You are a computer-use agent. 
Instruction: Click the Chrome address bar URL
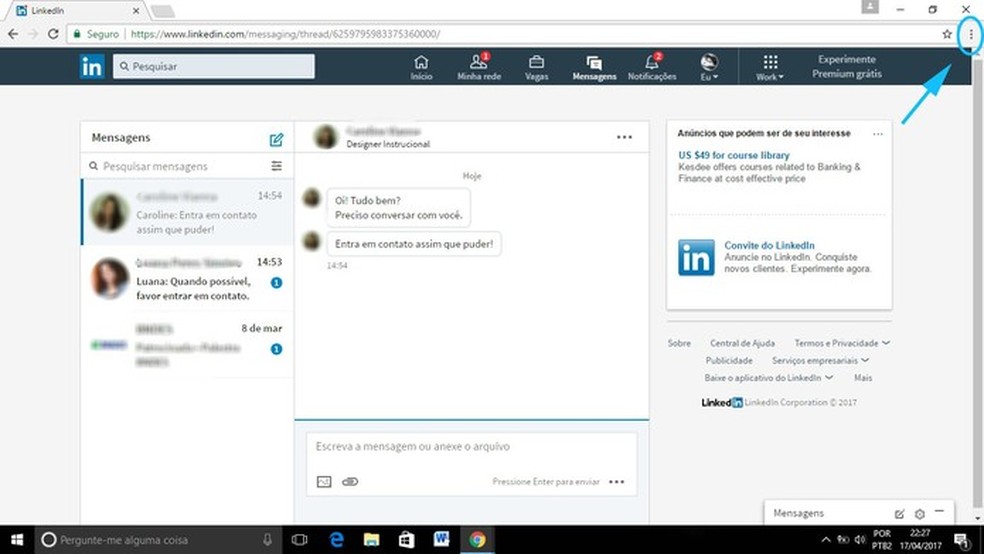(x=286, y=34)
